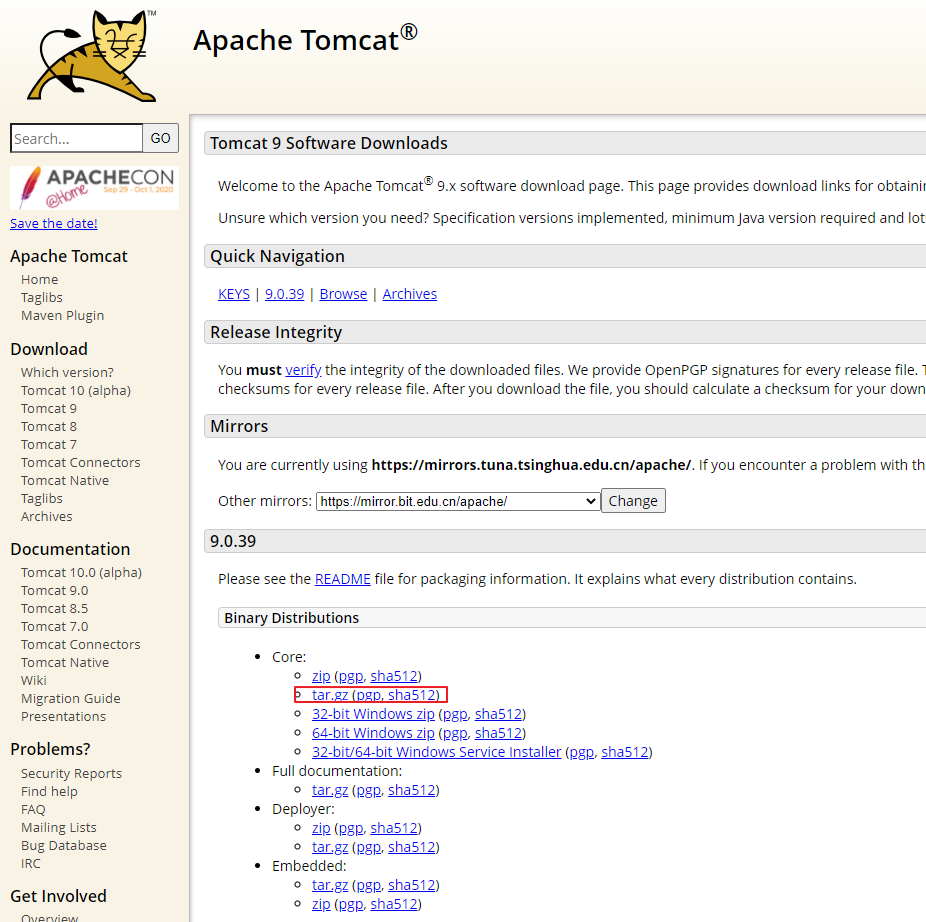Open Taglibs under Apache Tomcat section

(41, 297)
